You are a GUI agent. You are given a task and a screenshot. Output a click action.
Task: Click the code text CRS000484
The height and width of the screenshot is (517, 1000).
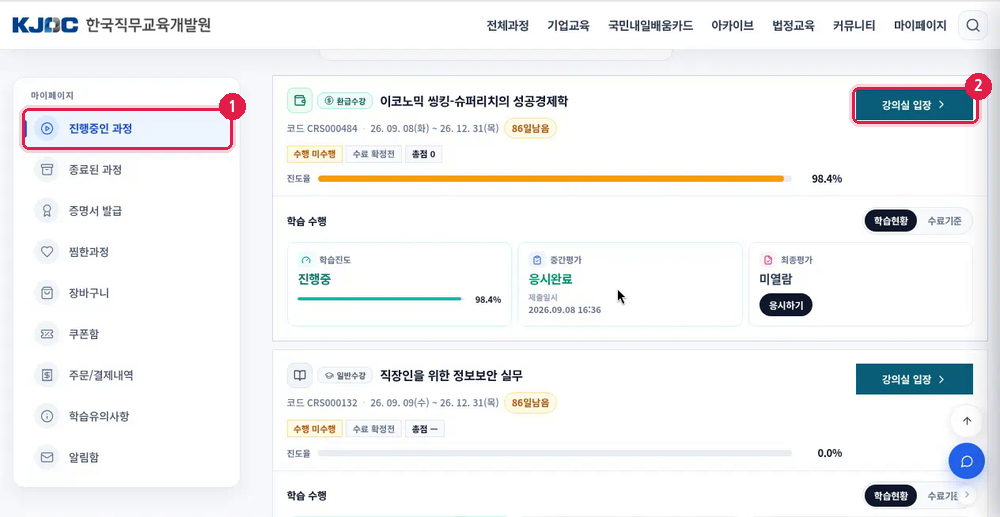tap(332, 129)
